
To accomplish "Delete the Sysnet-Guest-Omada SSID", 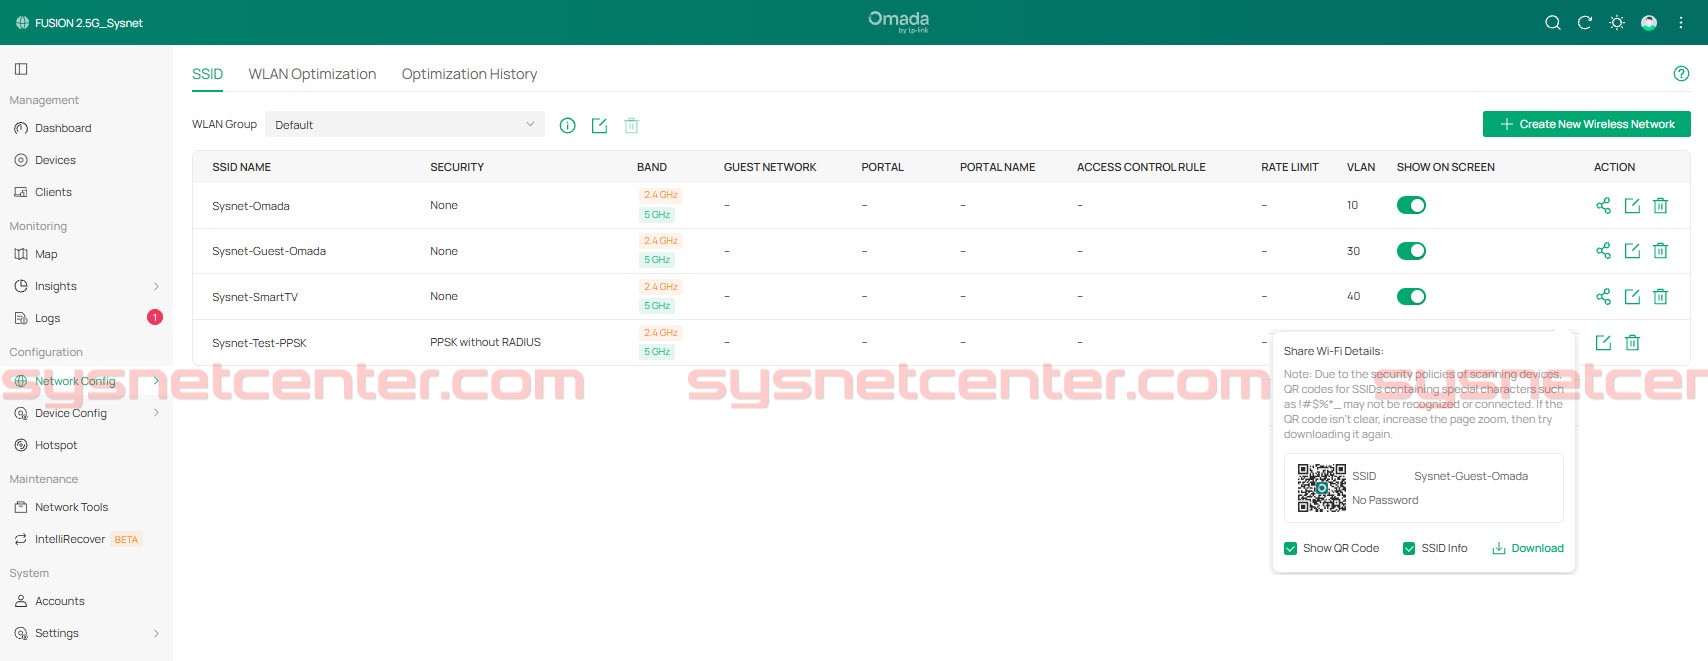I will pyautogui.click(x=1660, y=251).
